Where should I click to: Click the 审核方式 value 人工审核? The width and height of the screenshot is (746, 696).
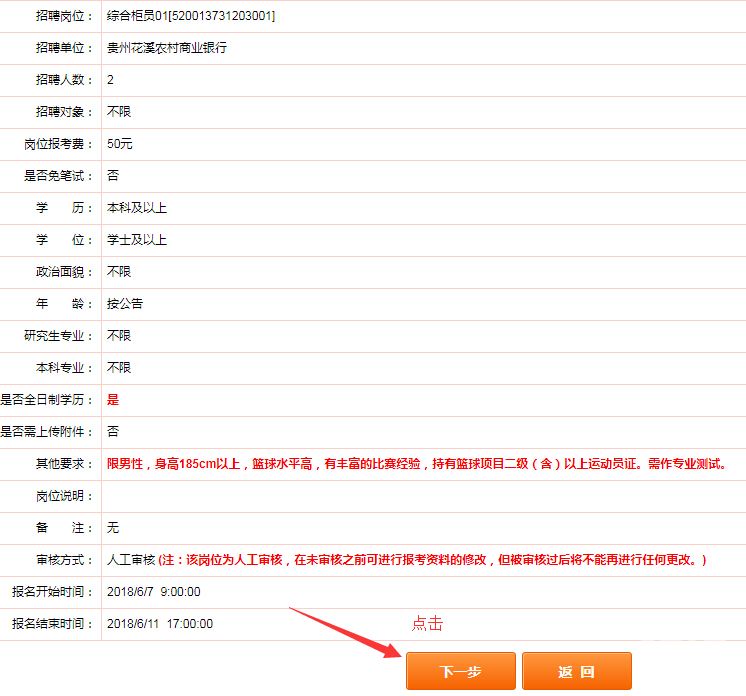tap(131, 559)
